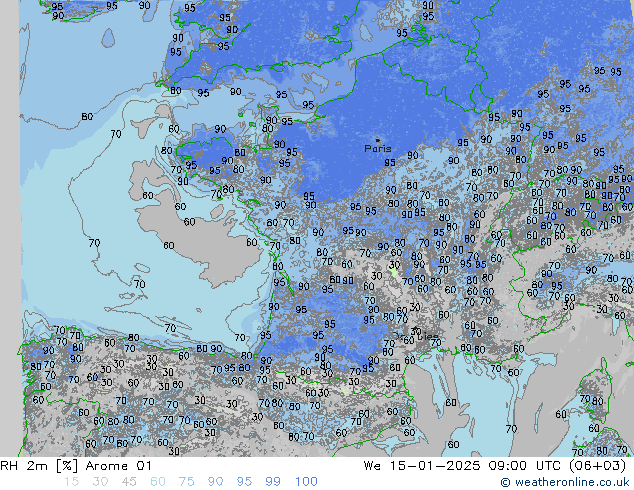Click the 'RH 2m [%]' parameter title
Screen dimensions: 634x490
[x=39, y=466]
